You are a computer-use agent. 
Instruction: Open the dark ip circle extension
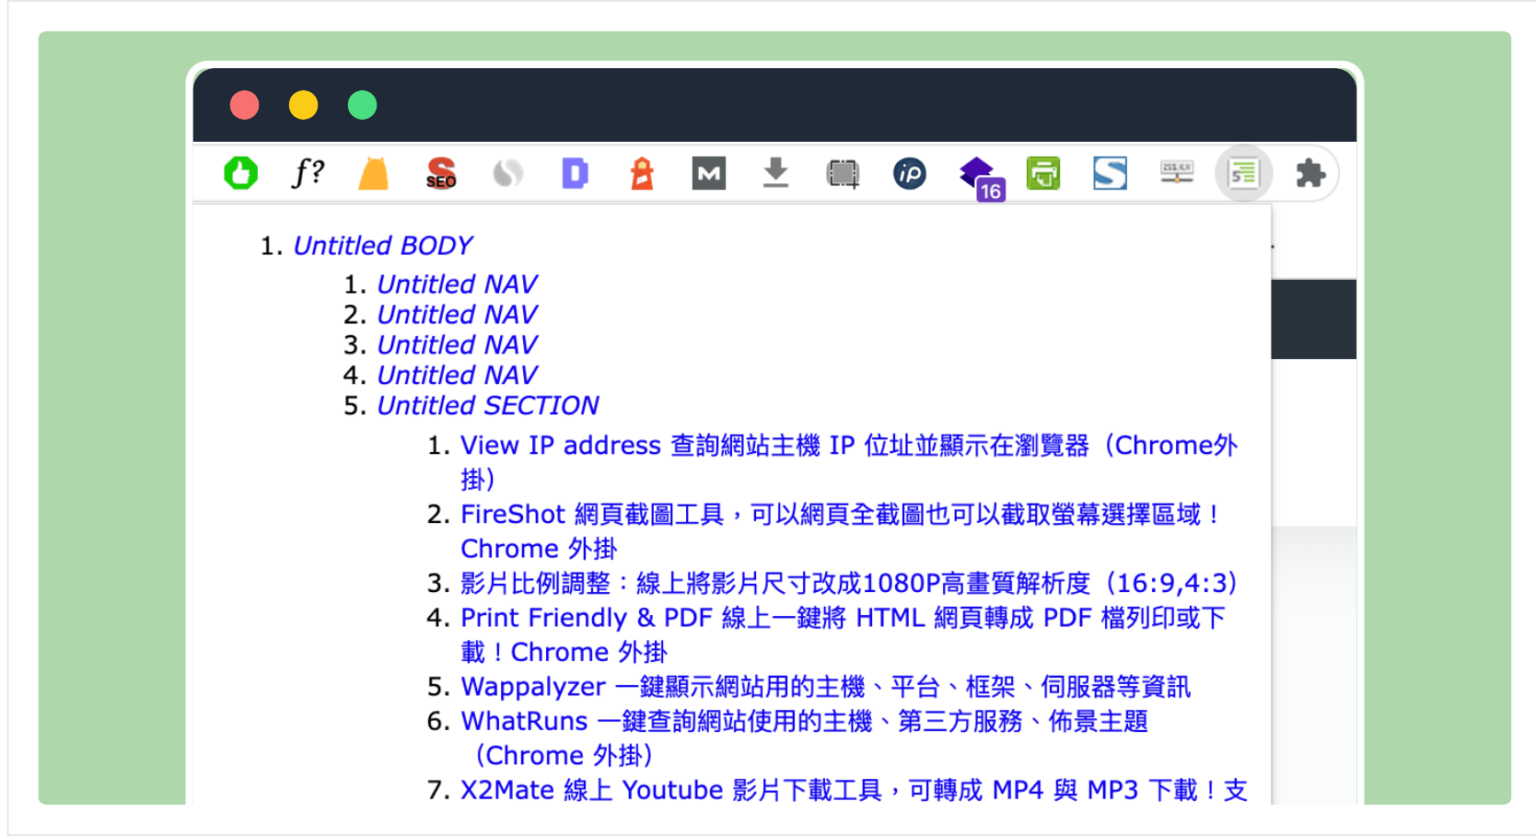click(x=909, y=172)
